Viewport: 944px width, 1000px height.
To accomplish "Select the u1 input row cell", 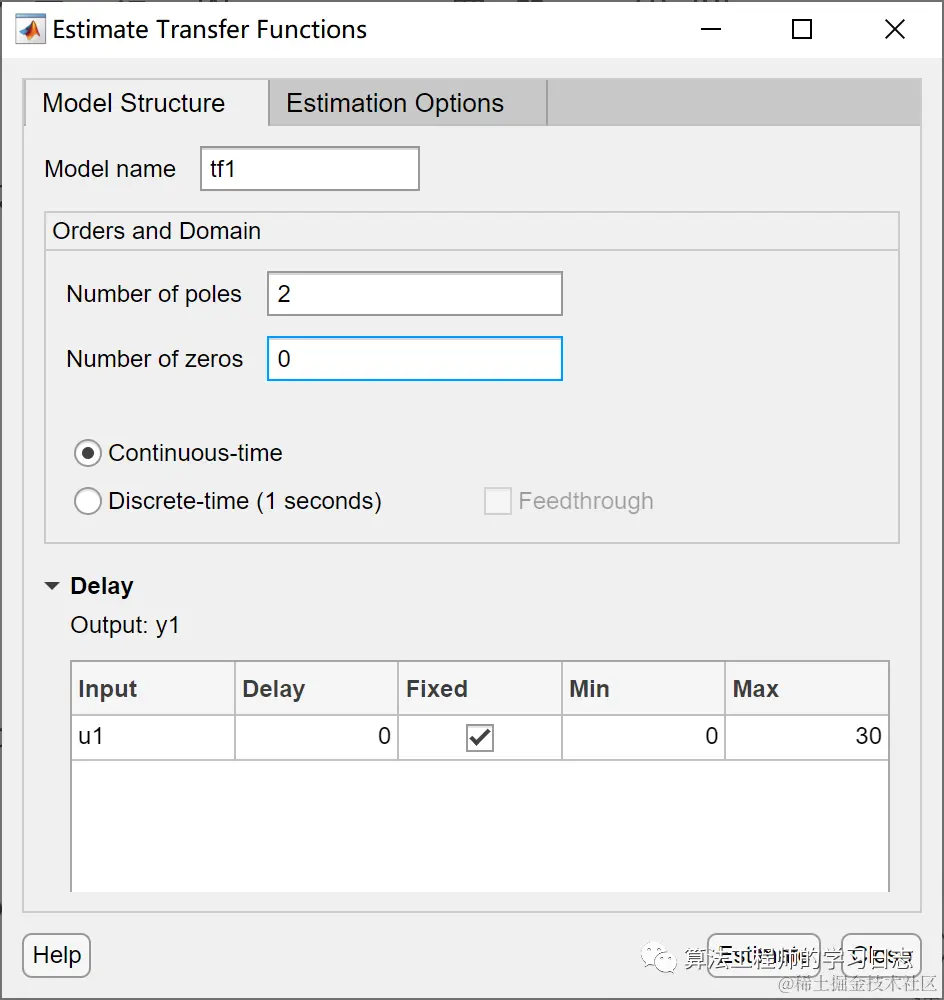I will (x=153, y=737).
